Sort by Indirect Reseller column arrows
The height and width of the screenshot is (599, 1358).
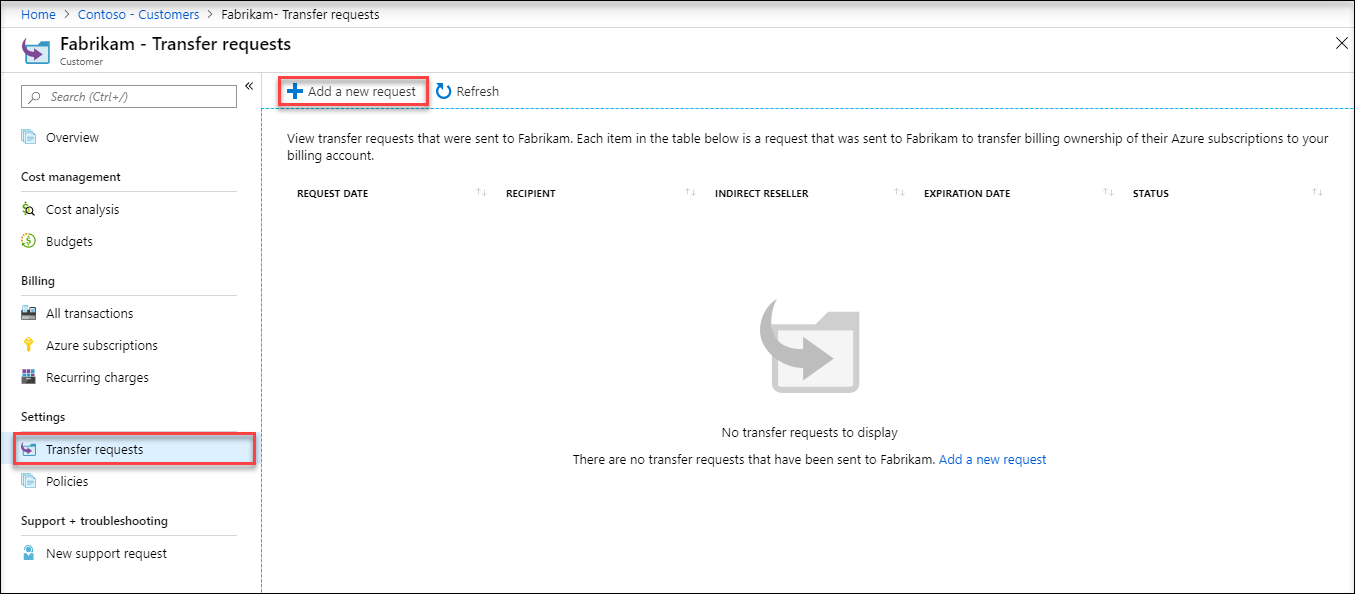(900, 192)
